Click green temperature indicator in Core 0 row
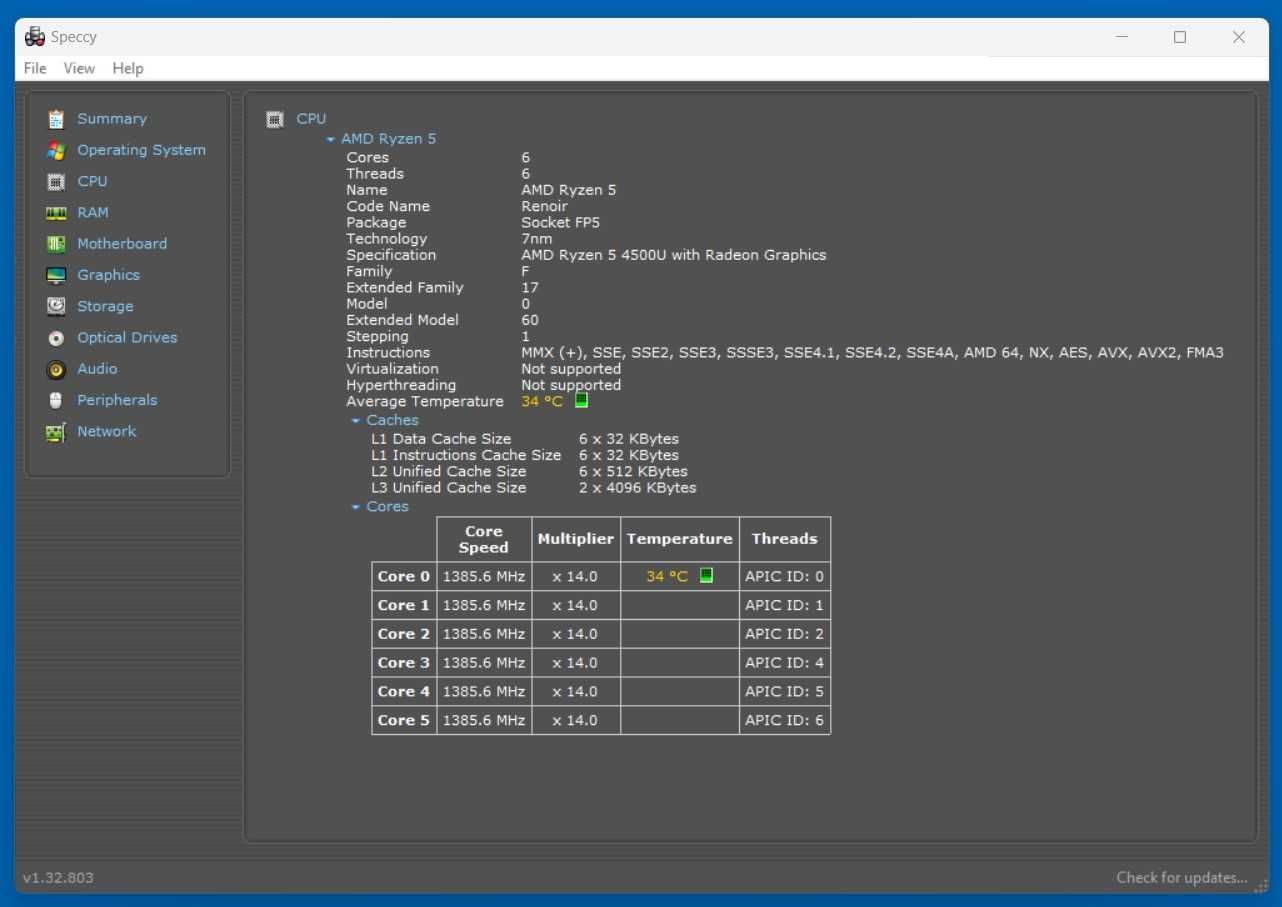Screen dimensions: 1282x907 tap(706, 575)
